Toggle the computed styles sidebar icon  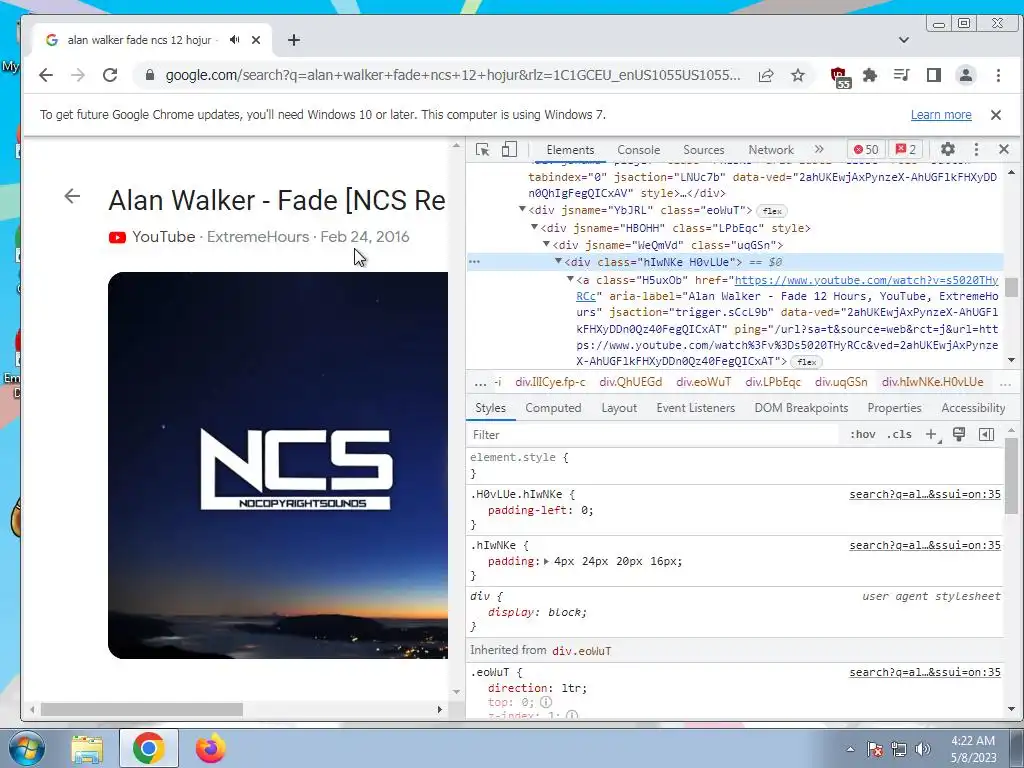click(x=986, y=435)
